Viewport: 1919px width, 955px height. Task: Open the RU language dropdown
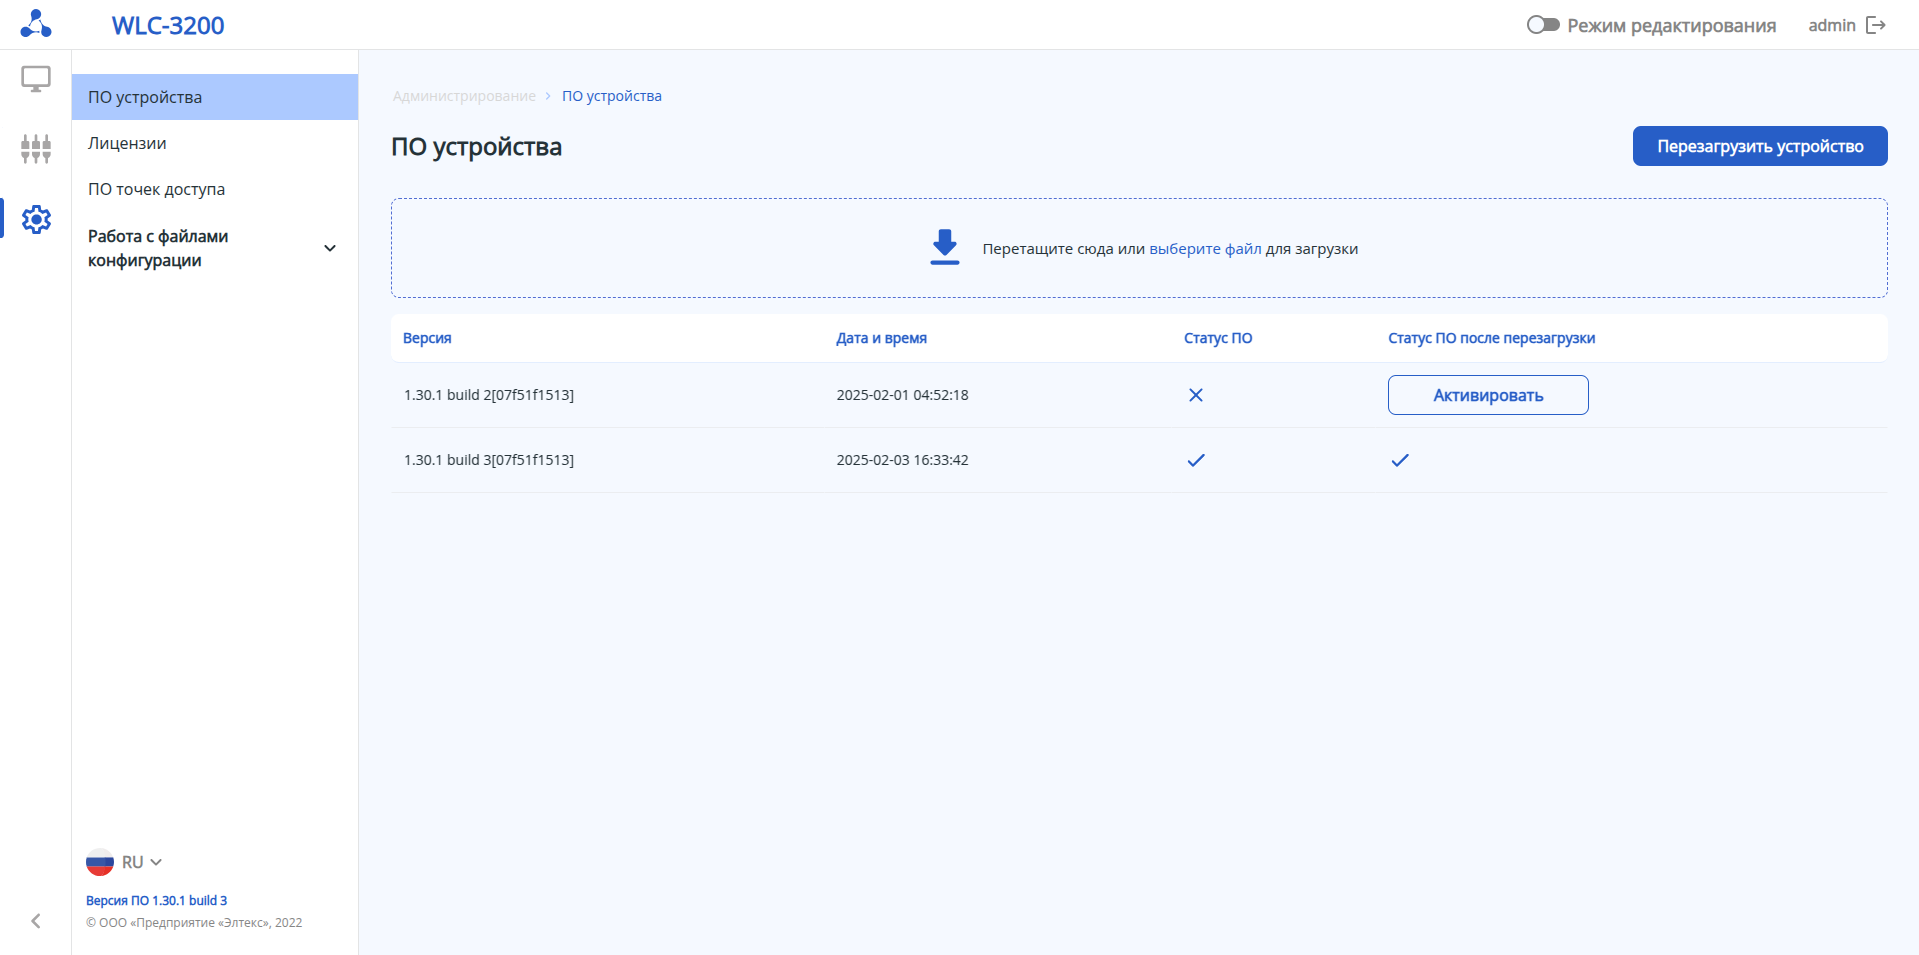click(x=141, y=862)
